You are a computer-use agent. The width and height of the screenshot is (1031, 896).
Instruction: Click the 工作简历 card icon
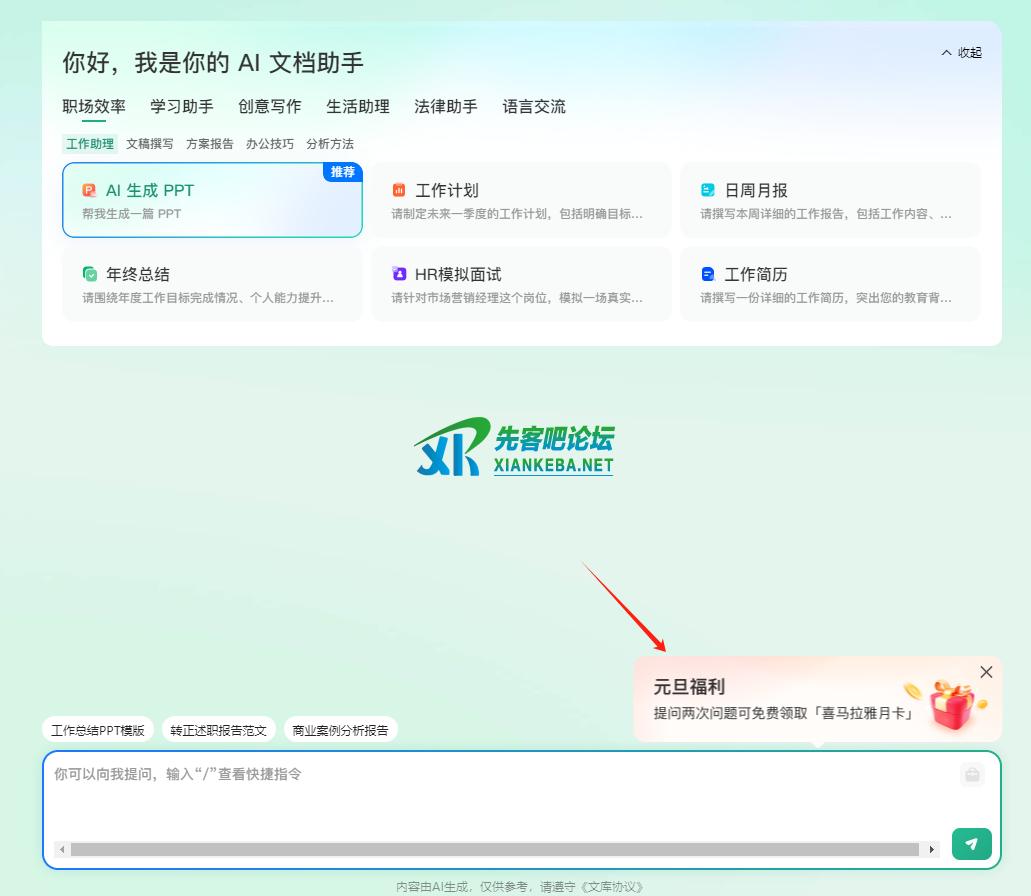708,274
